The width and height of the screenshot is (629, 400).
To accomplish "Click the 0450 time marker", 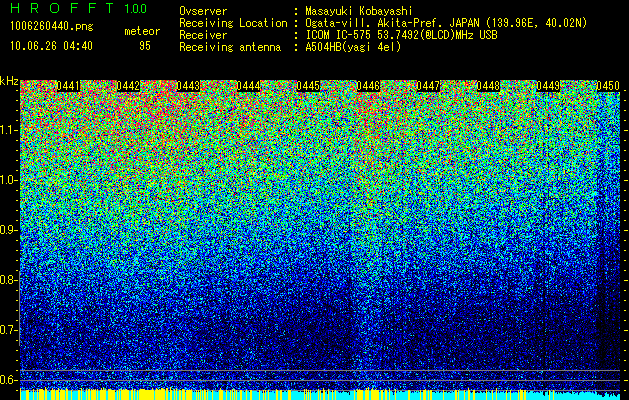I will [x=608, y=86].
